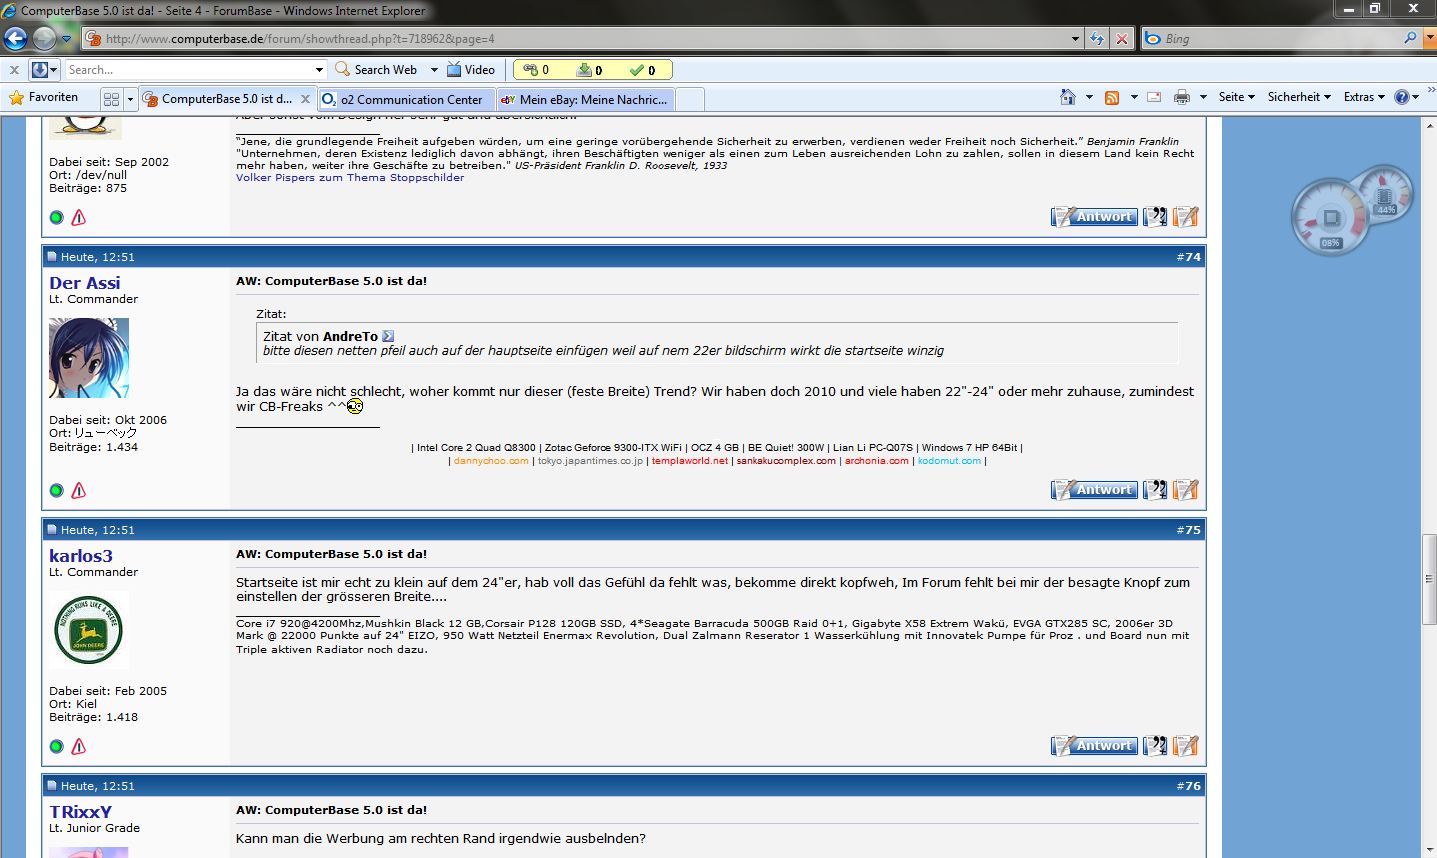Expand the tab list dropdown arrow
The width and height of the screenshot is (1437, 858).
coord(130,99)
